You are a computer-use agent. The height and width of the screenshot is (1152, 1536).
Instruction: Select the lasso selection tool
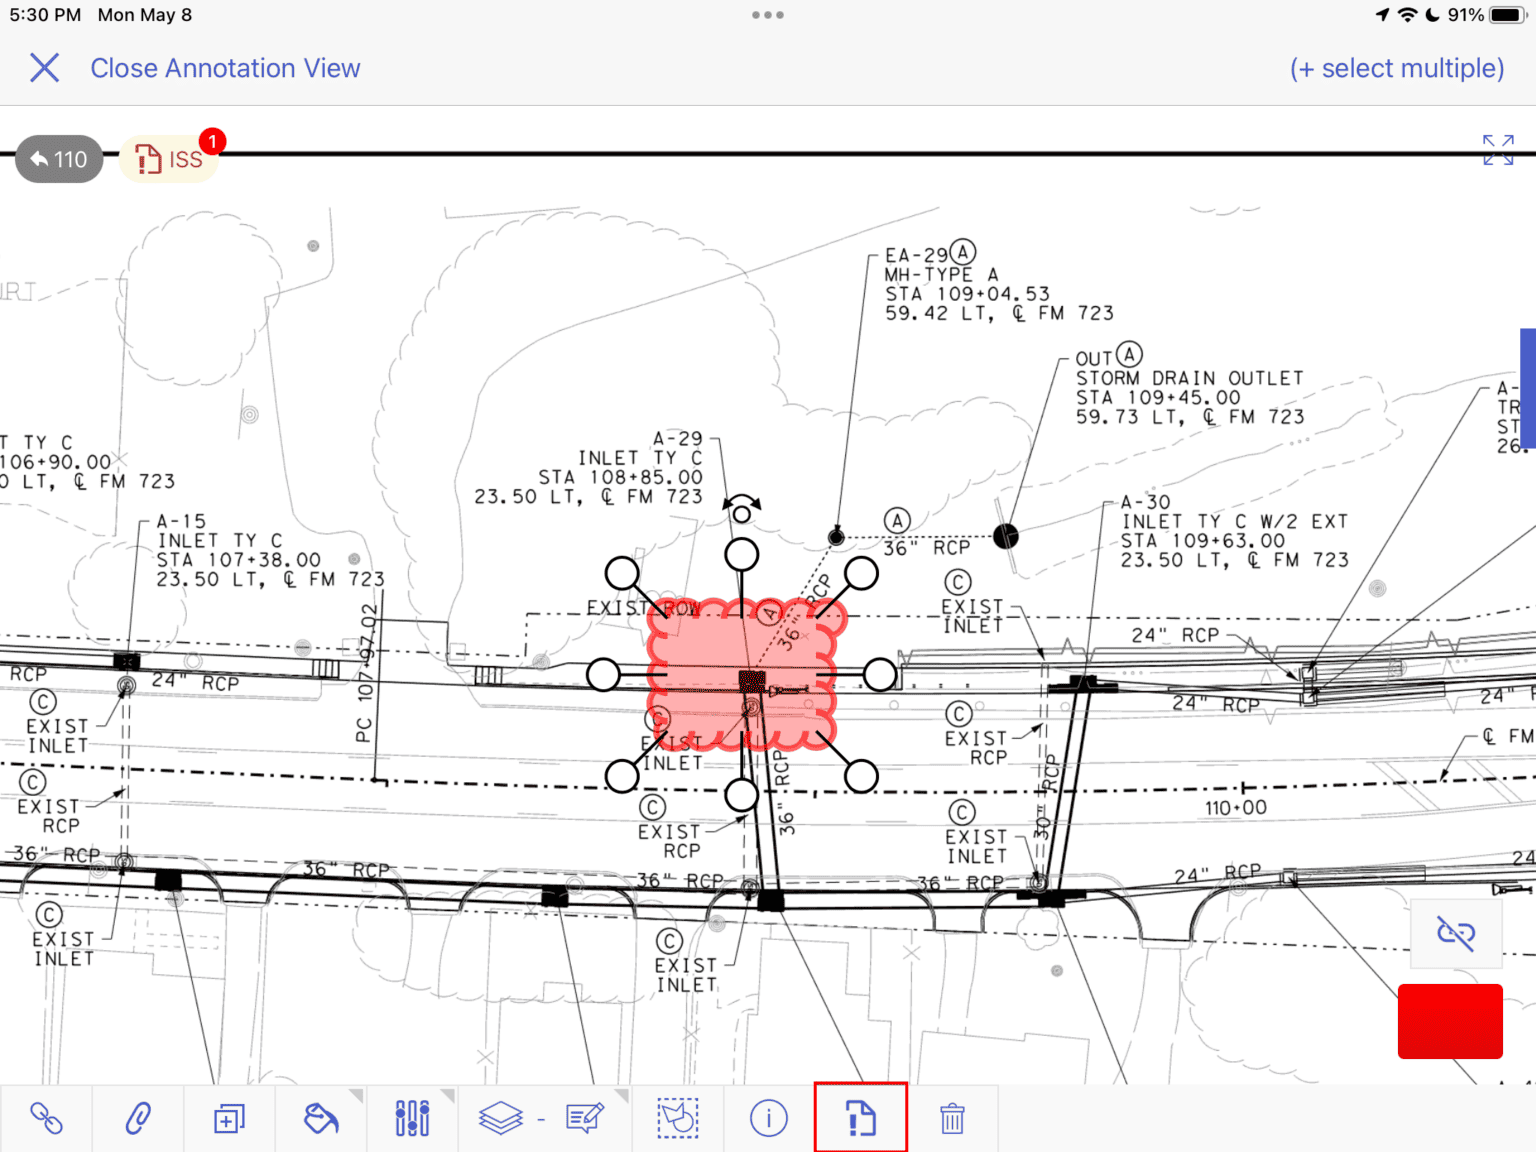678,1119
